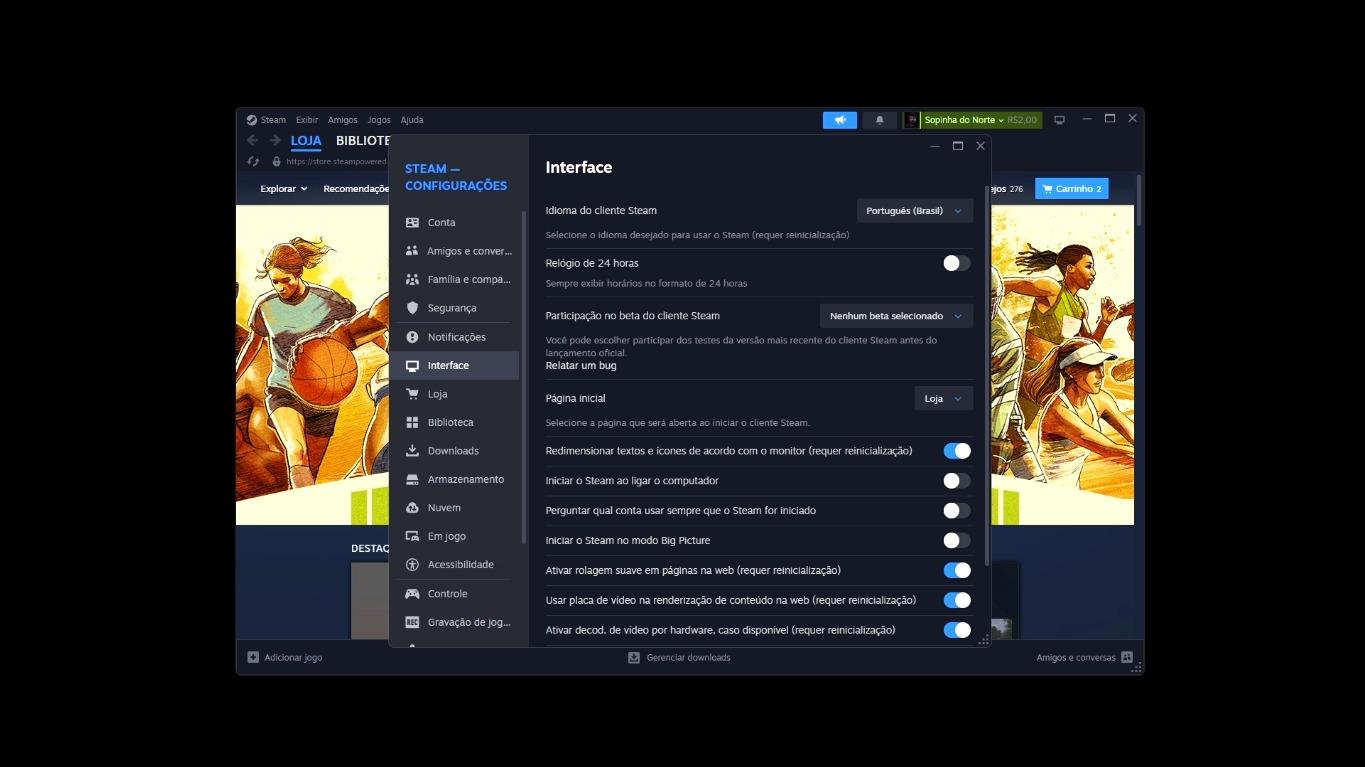Click the Armazenamento drive icon

(x=412, y=480)
